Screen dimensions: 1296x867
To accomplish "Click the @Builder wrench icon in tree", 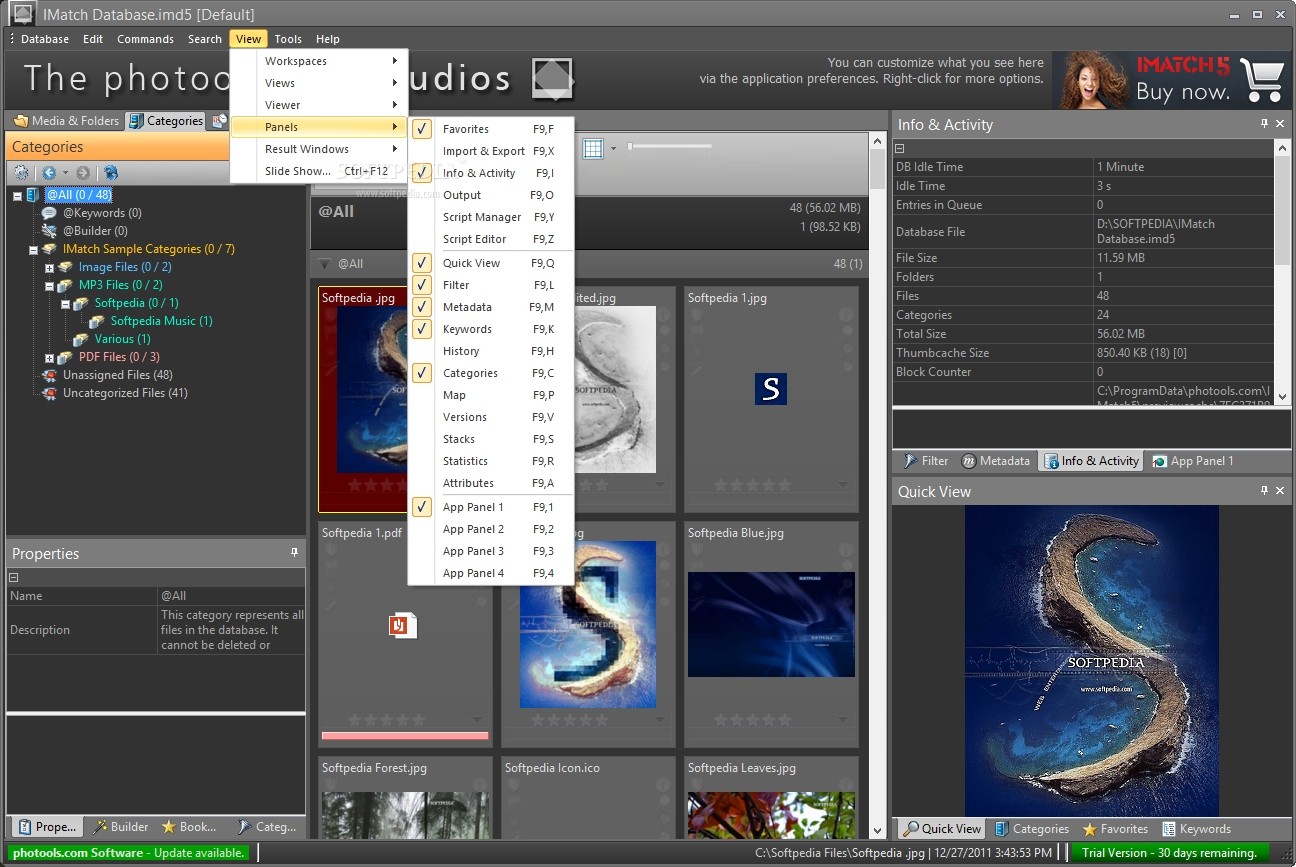I will click(x=49, y=231).
